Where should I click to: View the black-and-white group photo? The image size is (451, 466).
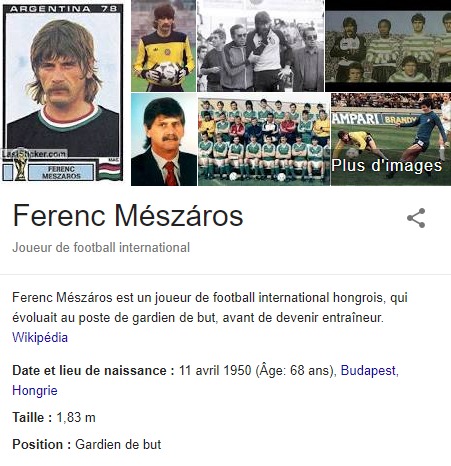pyautogui.click(x=260, y=46)
